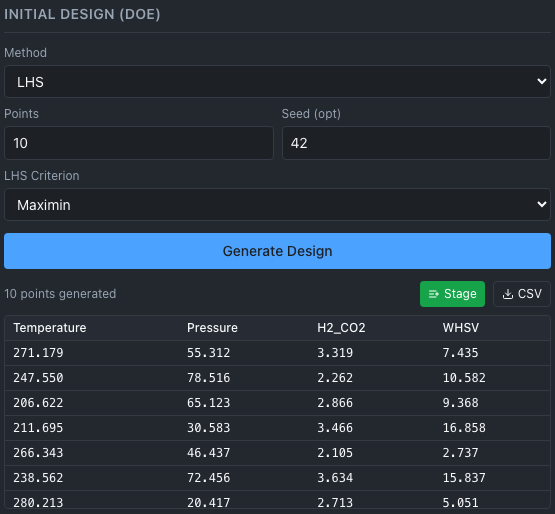The height and width of the screenshot is (514, 555).
Task: Open the LHS Criterion dropdown showing Maximin
Action: pos(277,205)
